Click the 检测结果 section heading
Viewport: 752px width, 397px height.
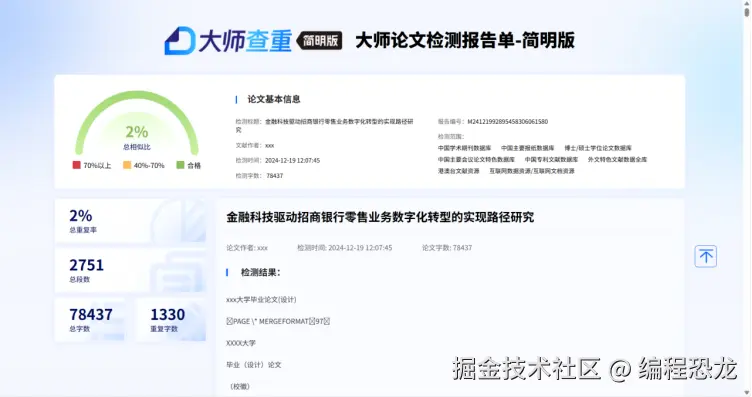[260, 272]
